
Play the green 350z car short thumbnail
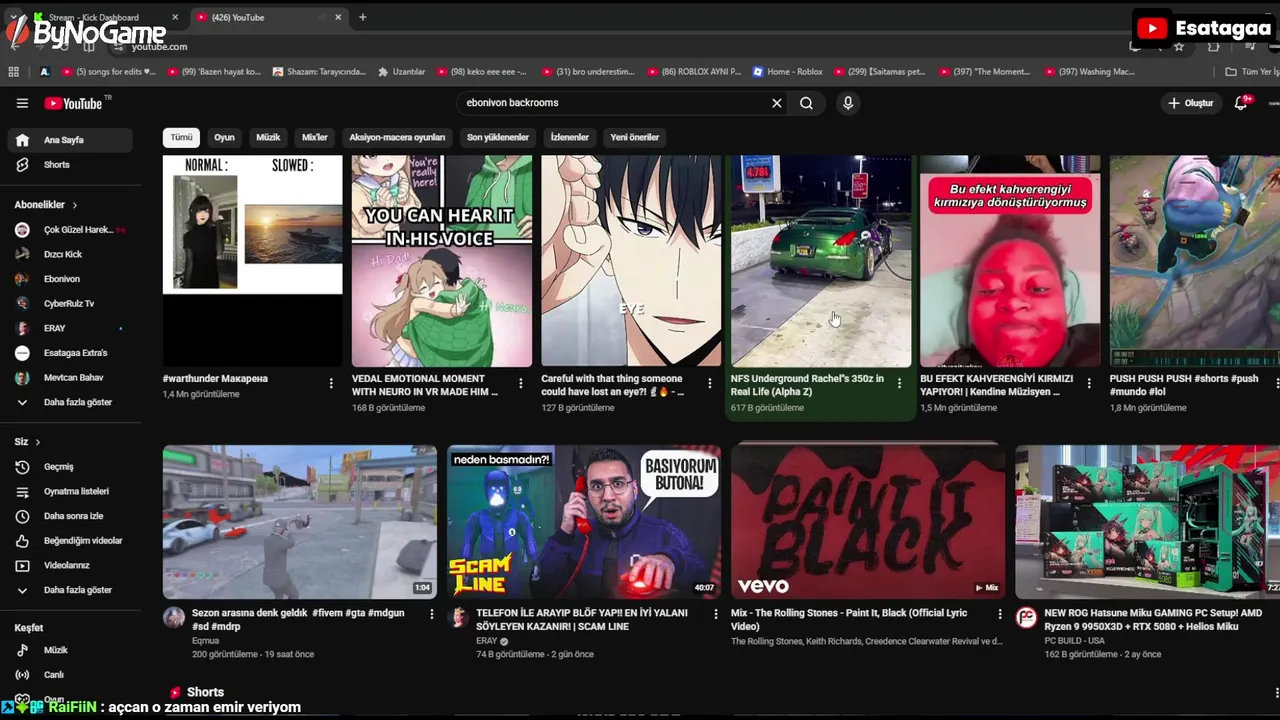click(820, 261)
